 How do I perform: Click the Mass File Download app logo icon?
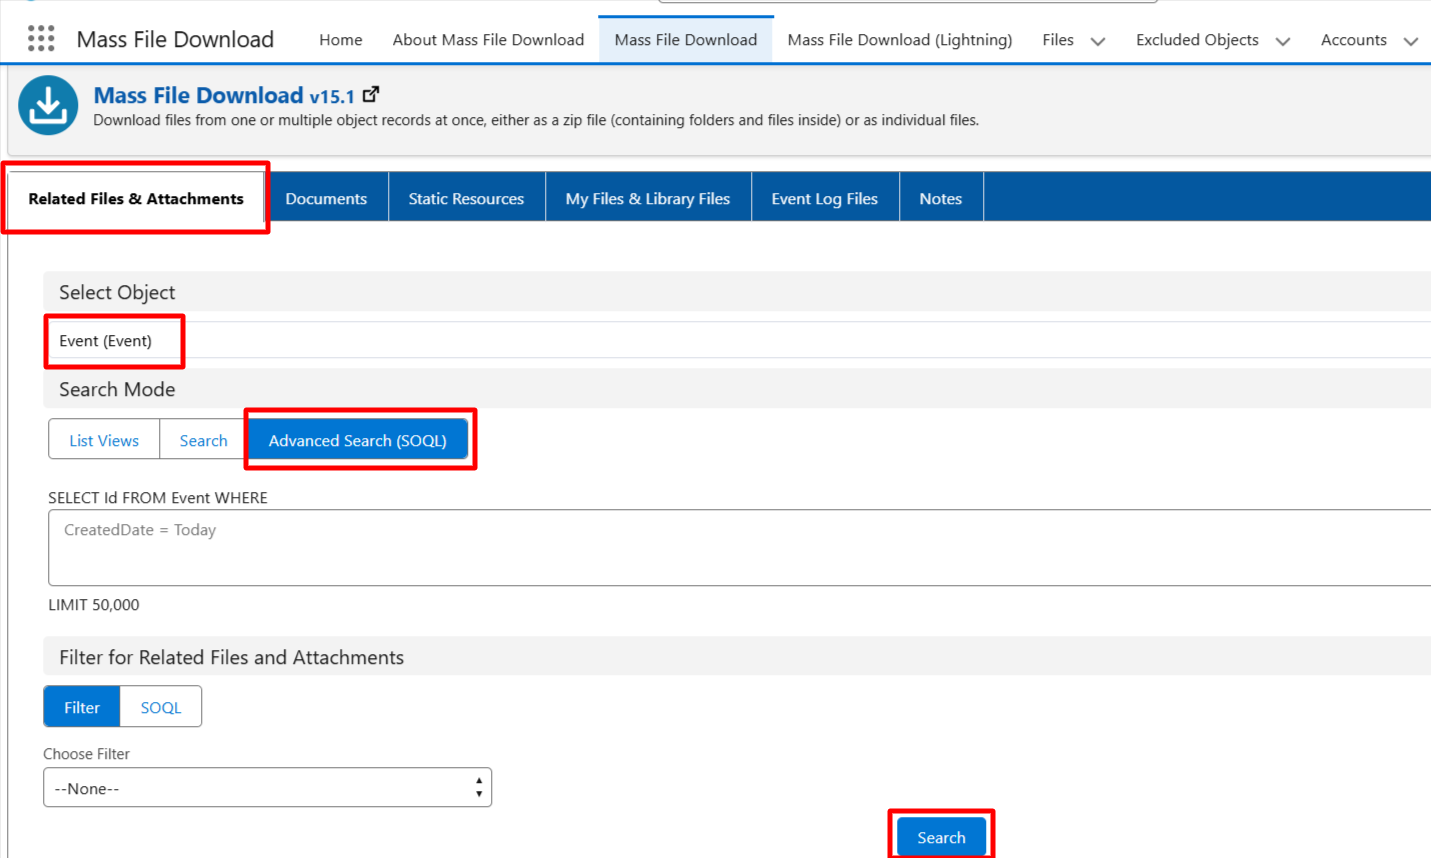click(x=48, y=105)
